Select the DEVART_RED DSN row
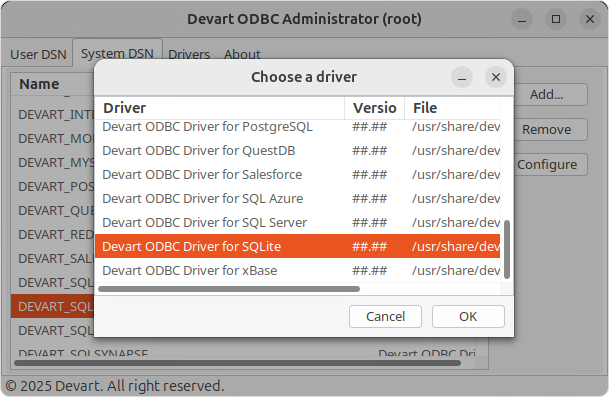Viewport: 609px width, 397px height. pos(53,235)
